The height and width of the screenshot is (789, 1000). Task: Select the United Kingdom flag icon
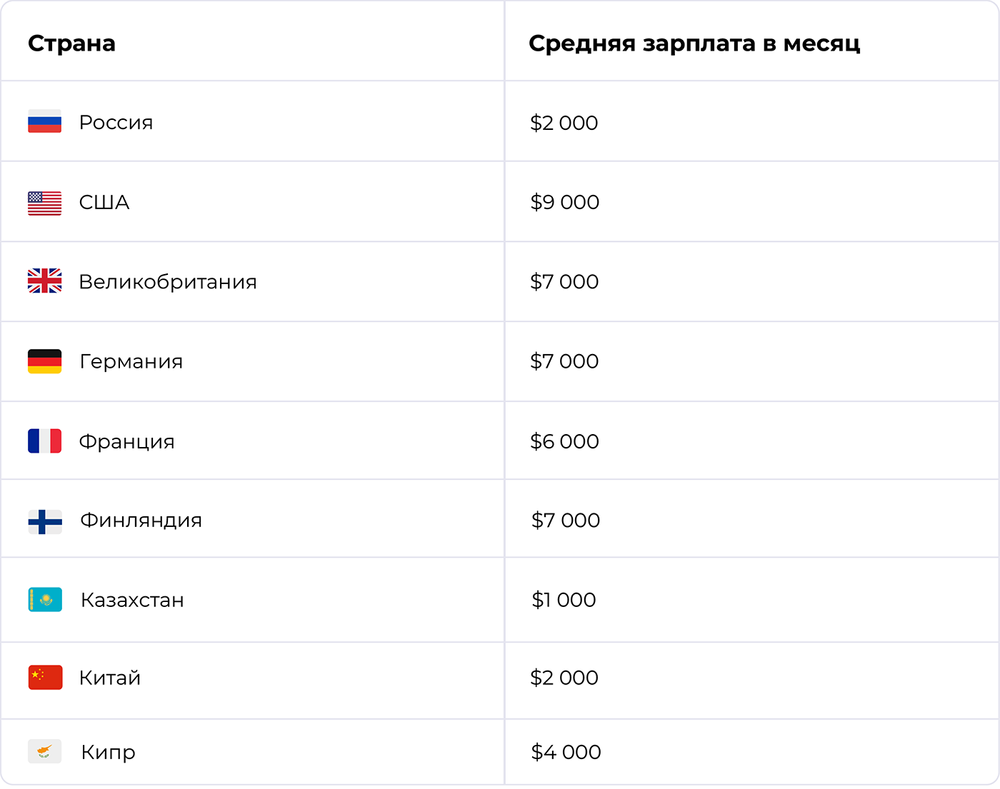point(45,282)
